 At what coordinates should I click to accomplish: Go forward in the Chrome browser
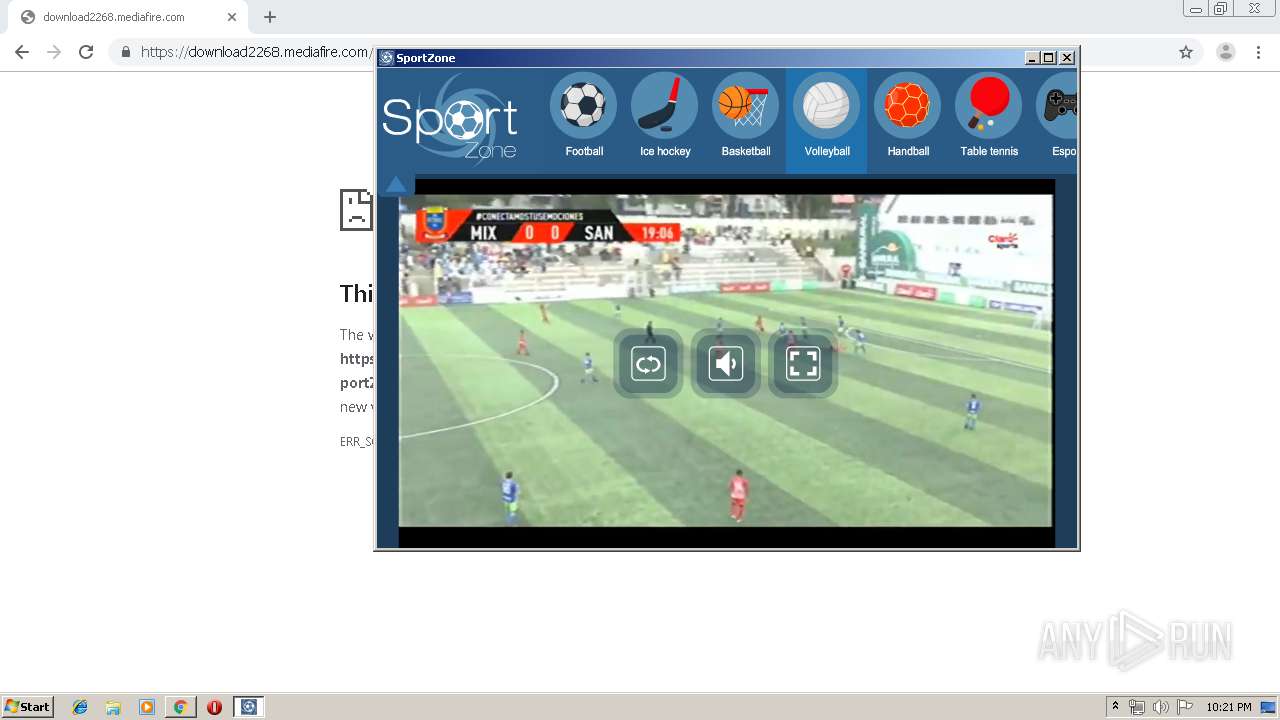tap(54, 52)
